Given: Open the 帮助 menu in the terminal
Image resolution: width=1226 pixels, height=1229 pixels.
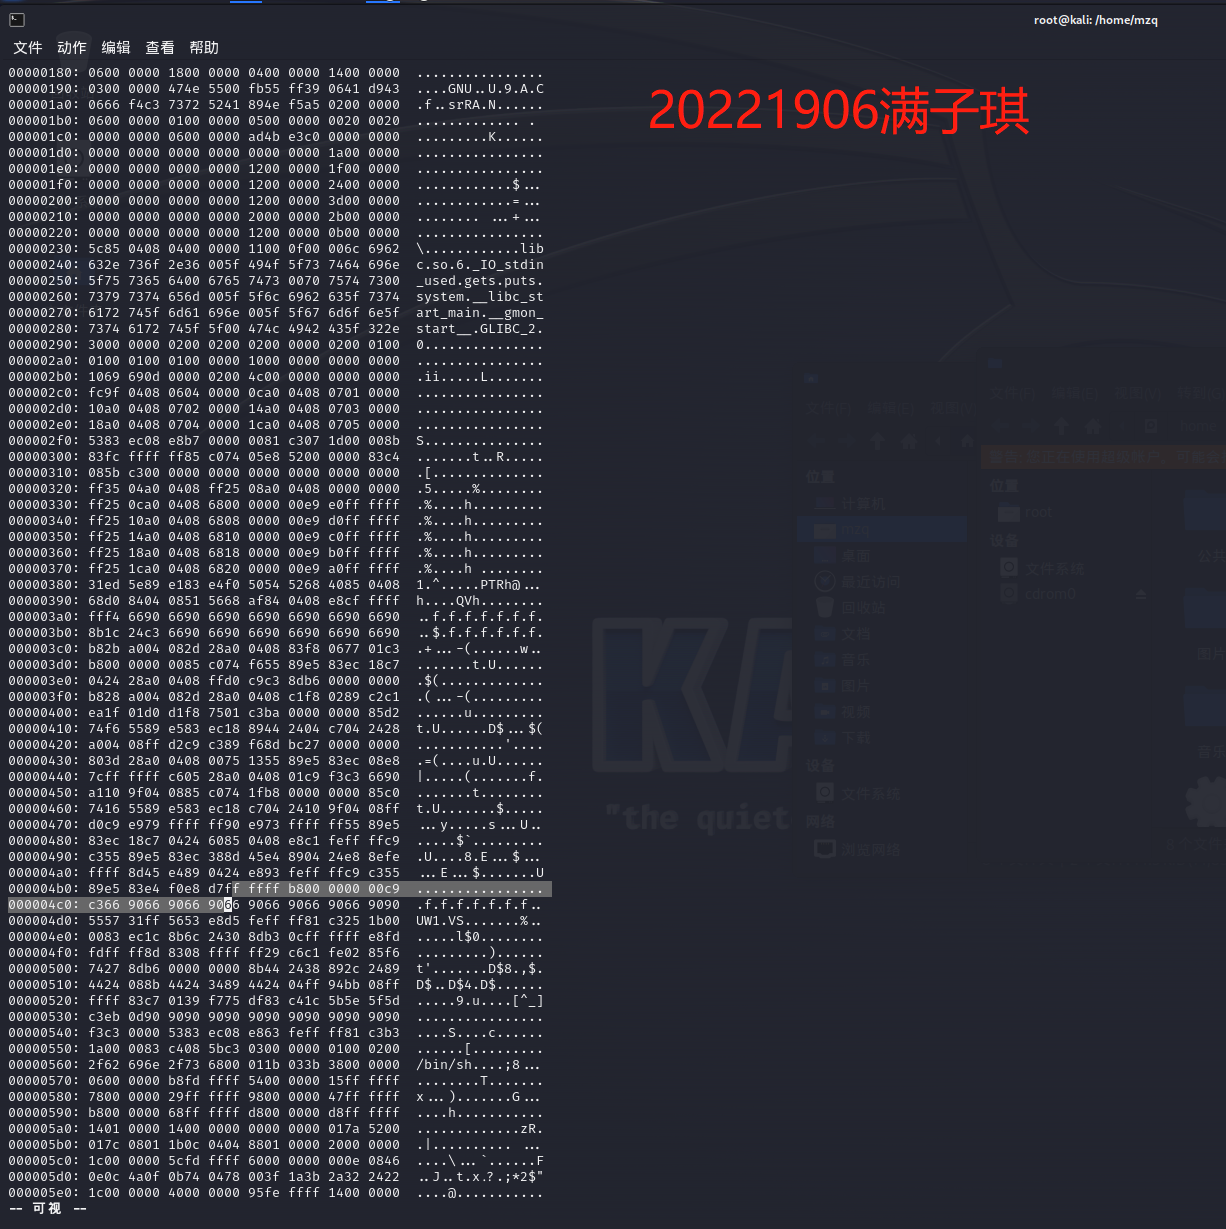Looking at the screenshot, I should coord(203,47).
